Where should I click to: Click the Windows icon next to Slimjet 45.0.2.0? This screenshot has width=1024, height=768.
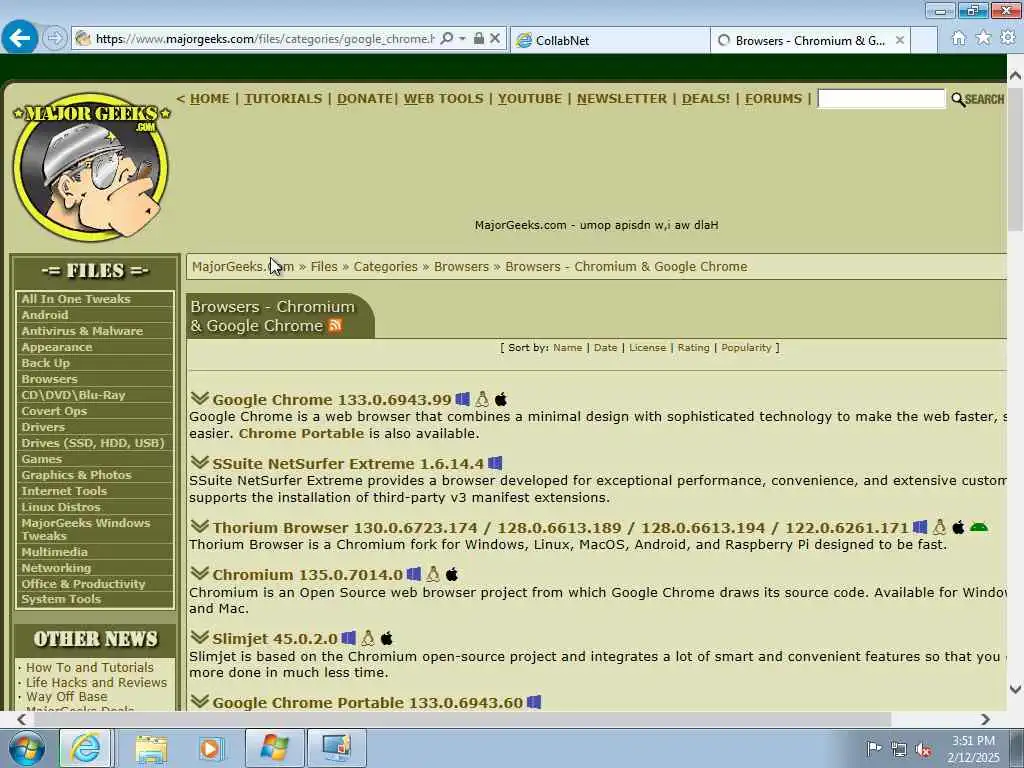[x=349, y=638]
